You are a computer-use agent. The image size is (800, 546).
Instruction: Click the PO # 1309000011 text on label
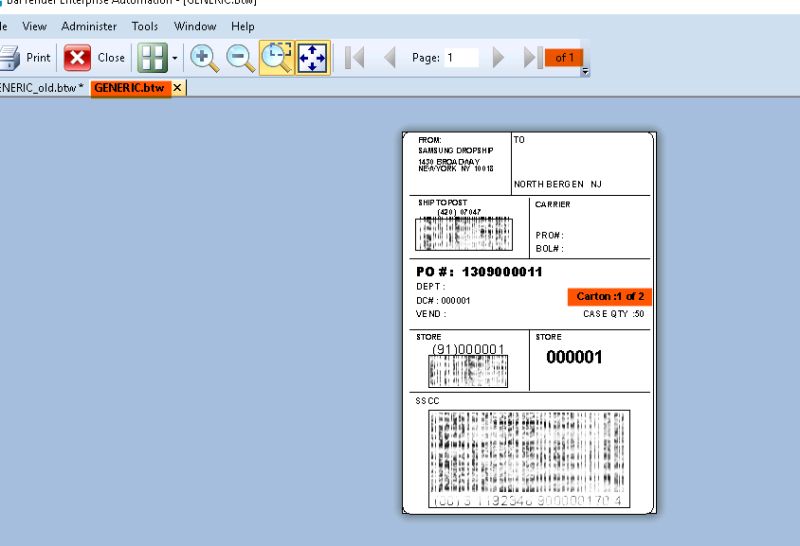pos(479,272)
